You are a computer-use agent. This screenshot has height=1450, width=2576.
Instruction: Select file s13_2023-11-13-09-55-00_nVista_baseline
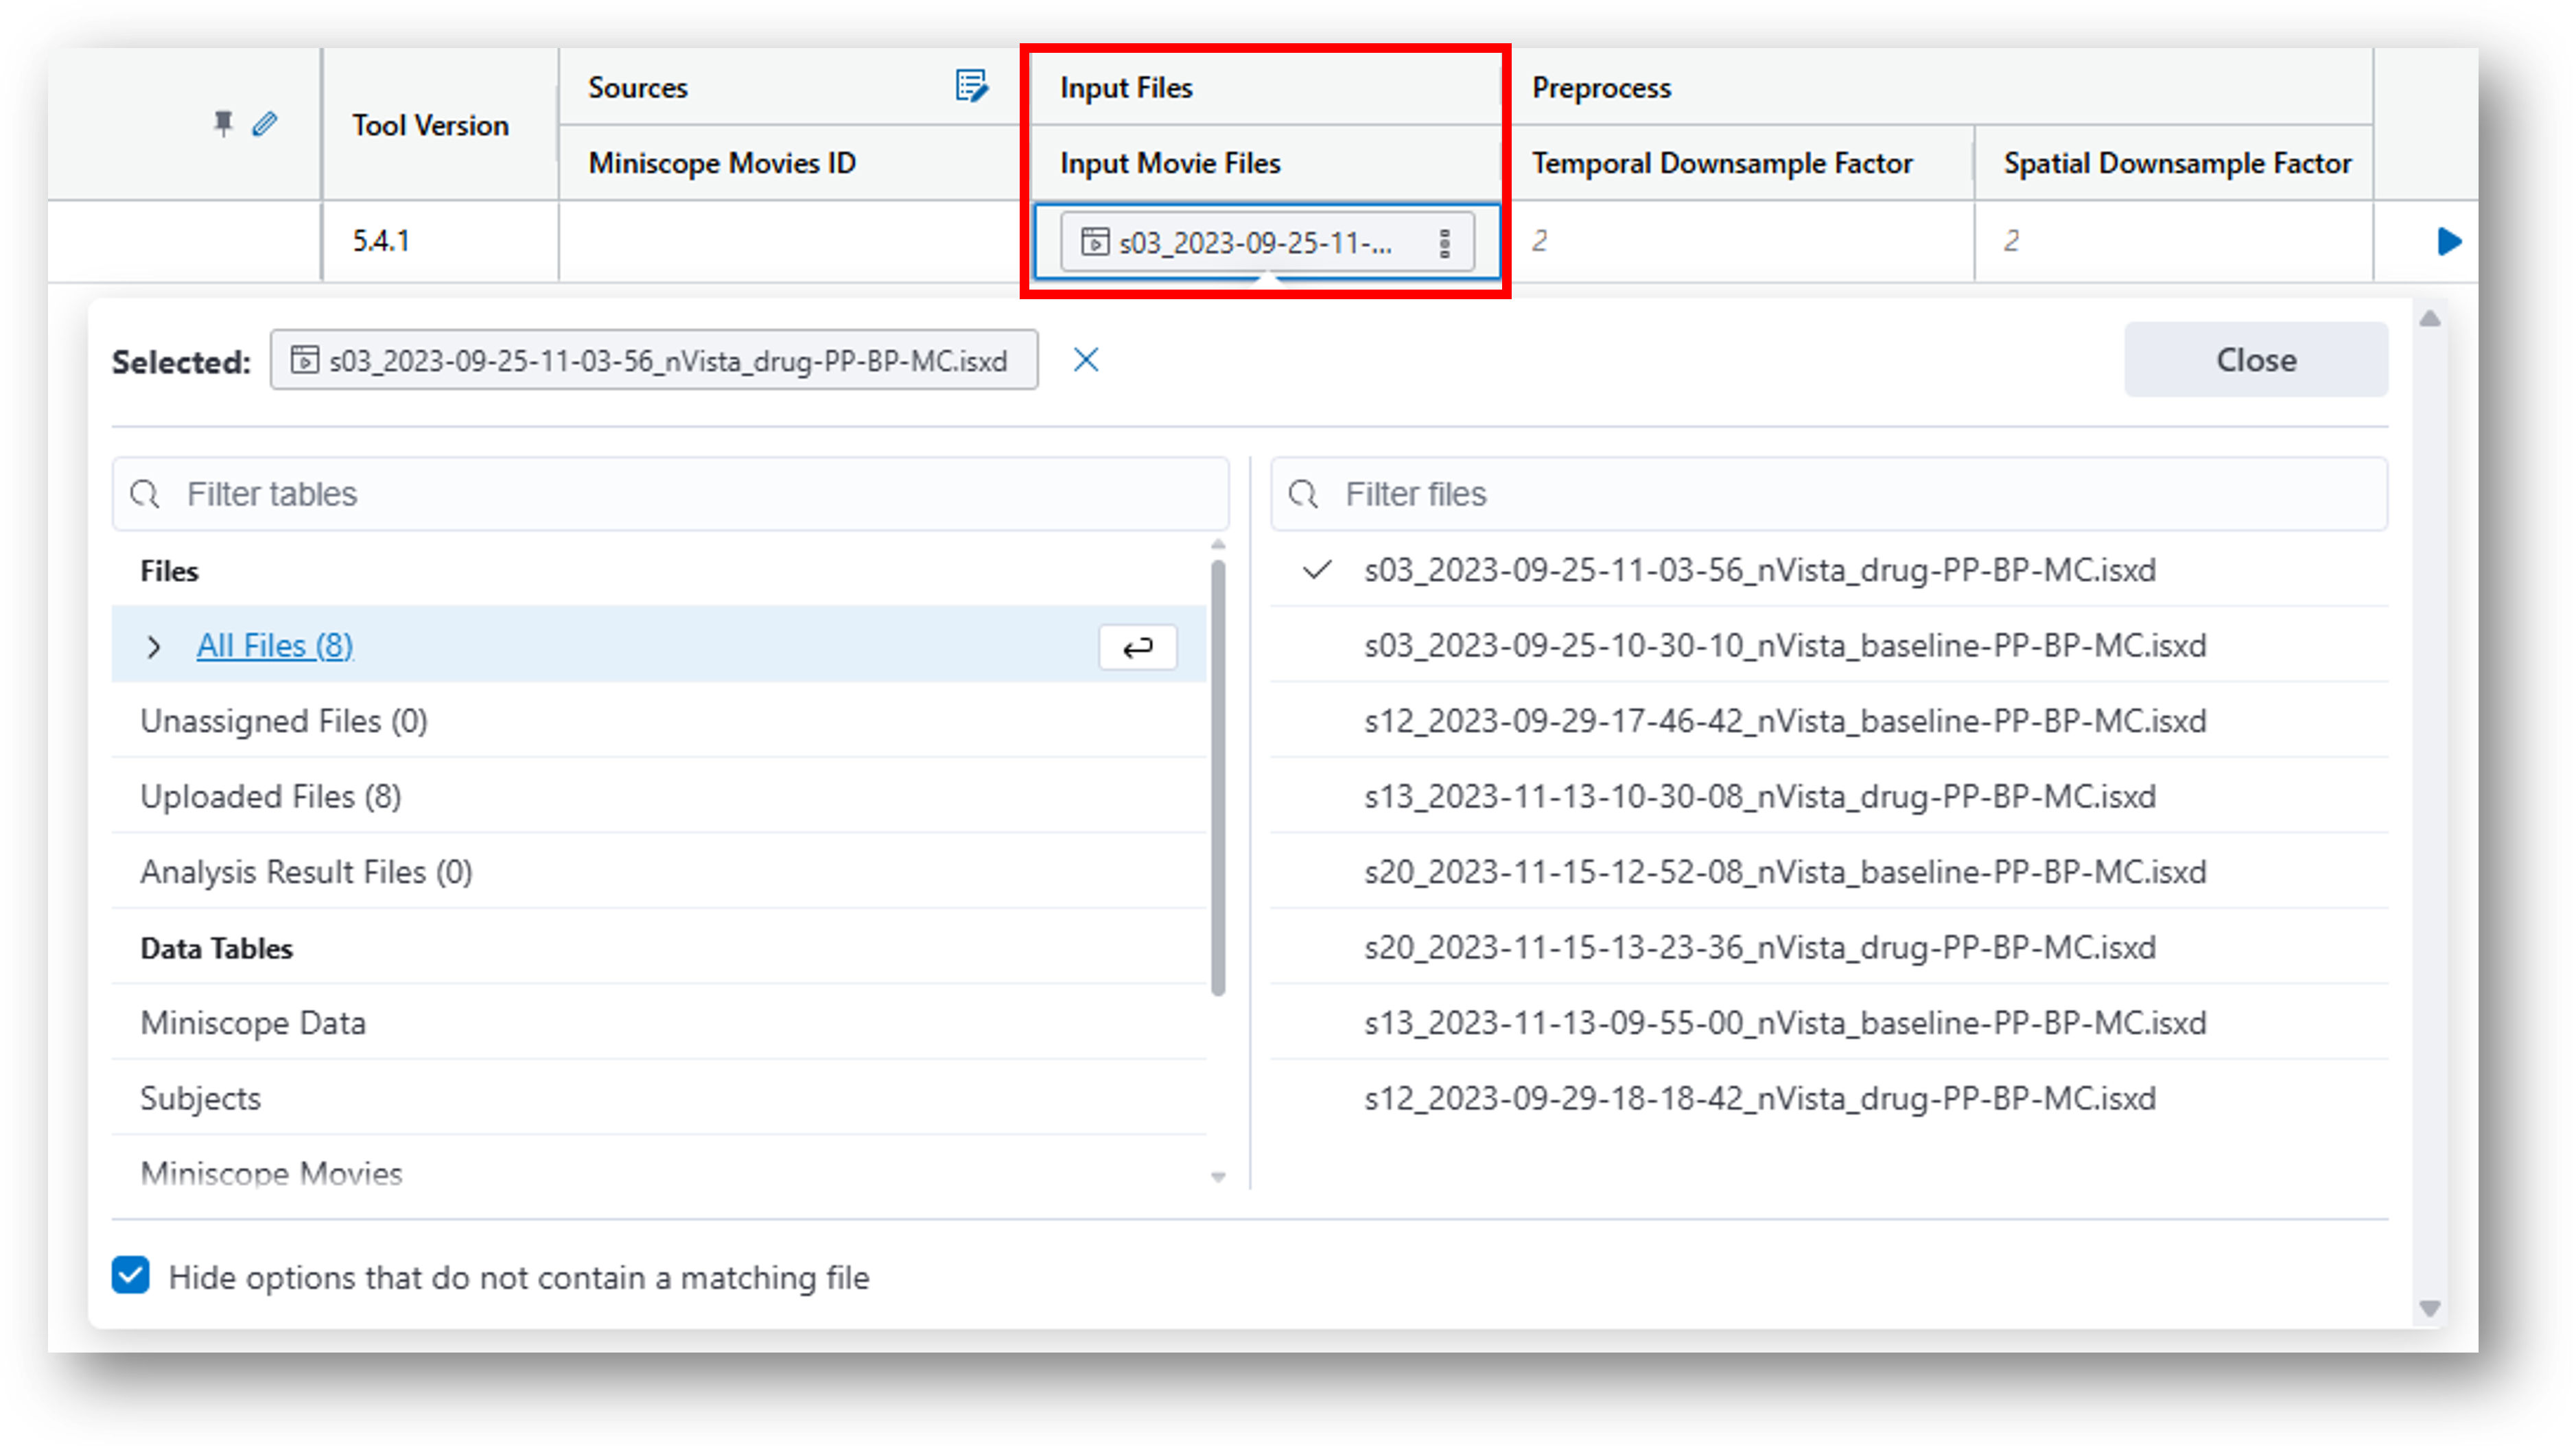click(x=1829, y=1023)
